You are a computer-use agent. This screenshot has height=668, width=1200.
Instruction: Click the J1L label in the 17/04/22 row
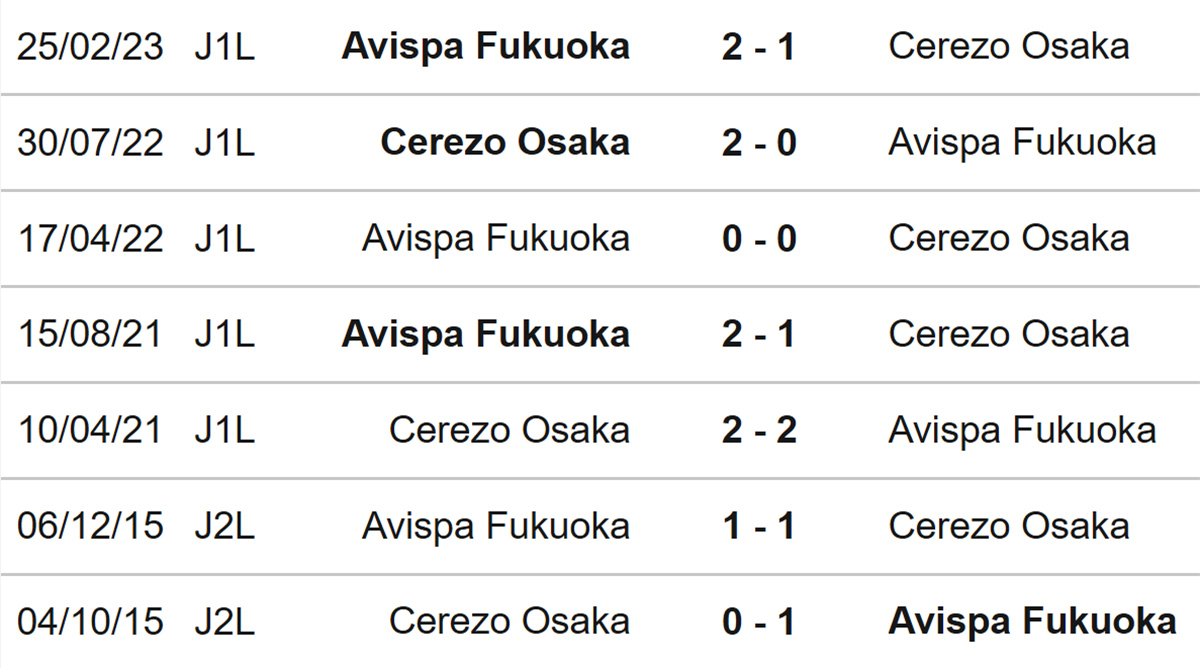click(225, 238)
